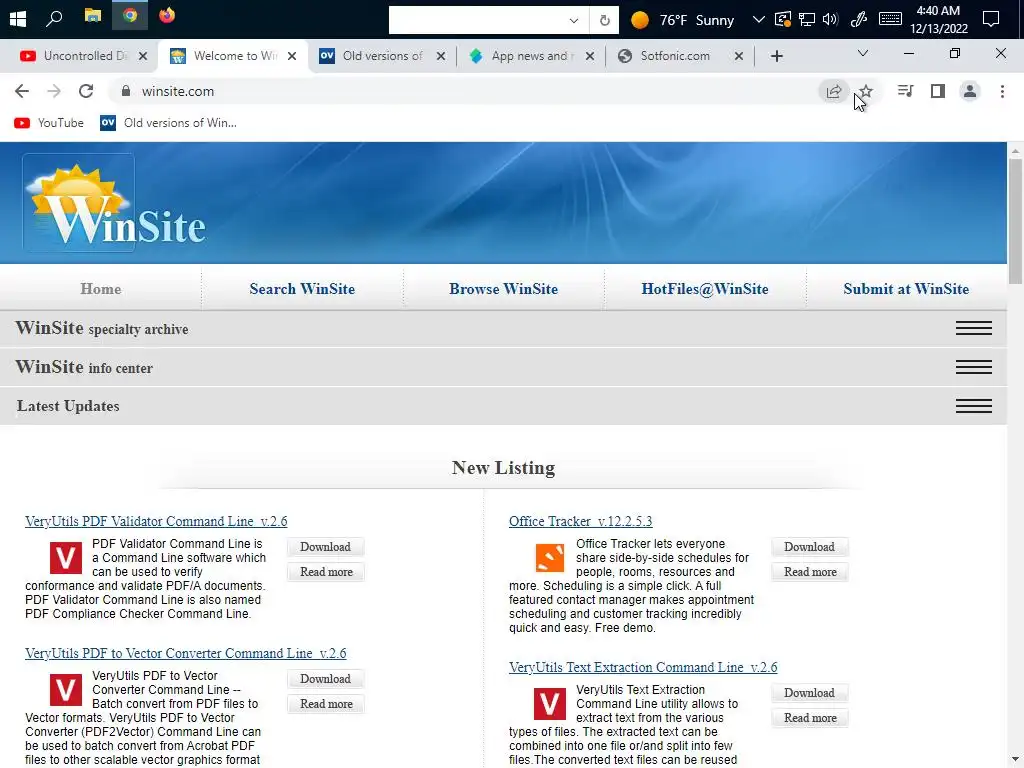Open the media controls icon in Chrome
This screenshot has height=768, width=1024.
(905, 91)
